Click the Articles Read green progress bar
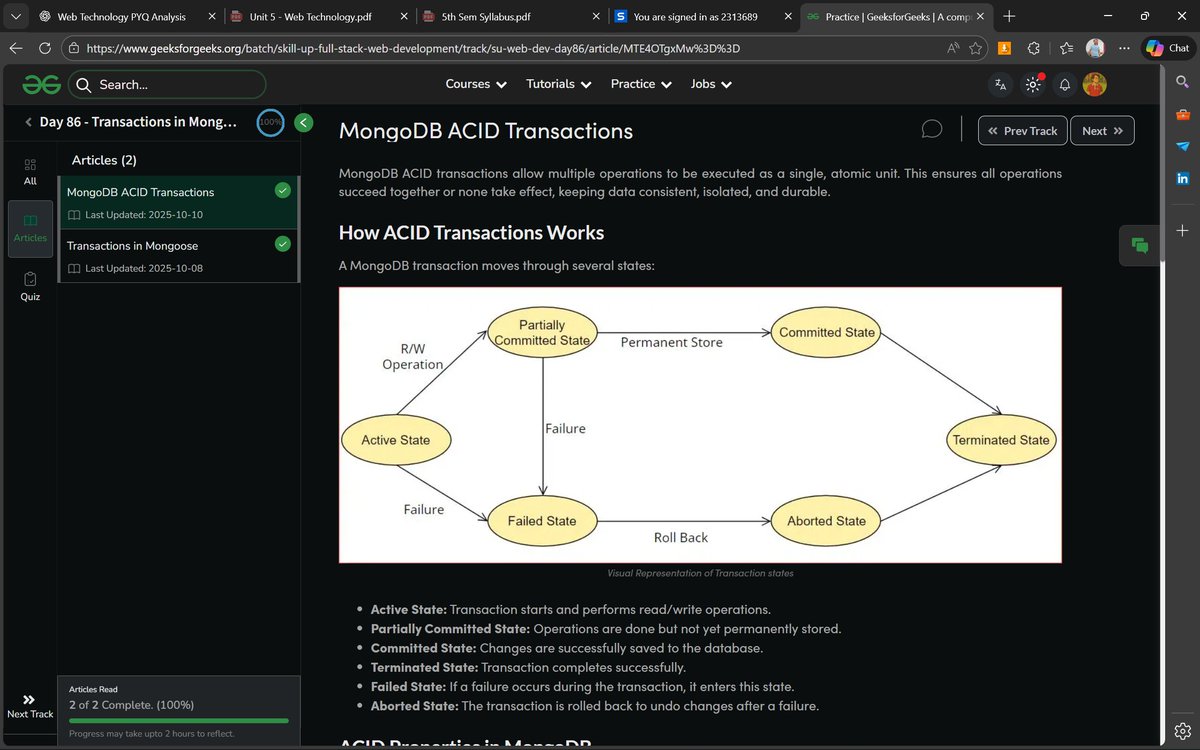This screenshot has height=750, width=1200. [179, 720]
